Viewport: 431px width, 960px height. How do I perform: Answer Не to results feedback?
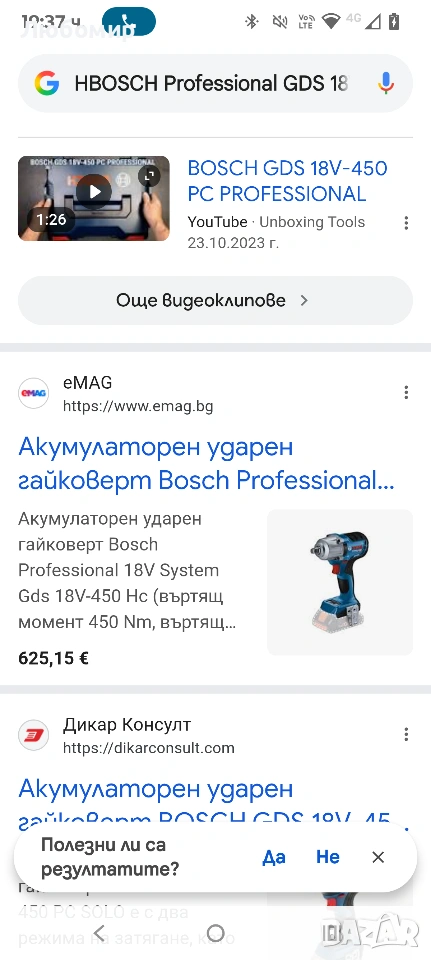328,857
